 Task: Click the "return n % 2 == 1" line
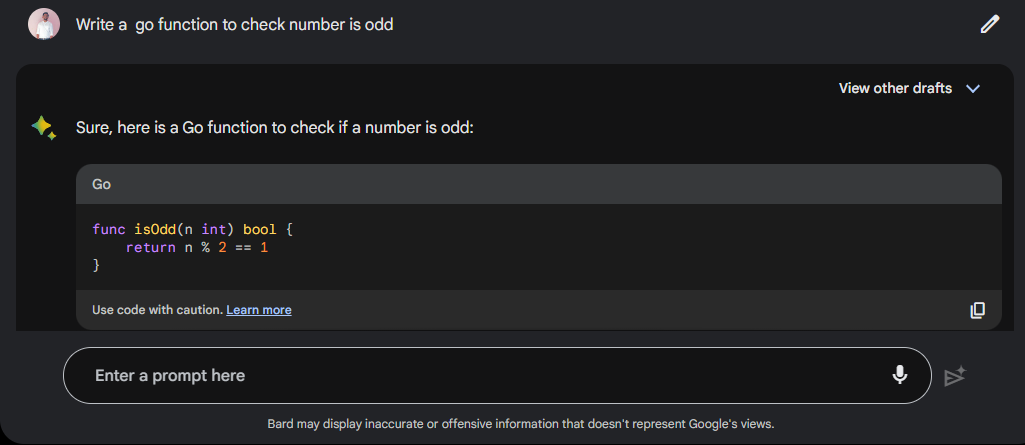pyautogui.click(x=197, y=247)
